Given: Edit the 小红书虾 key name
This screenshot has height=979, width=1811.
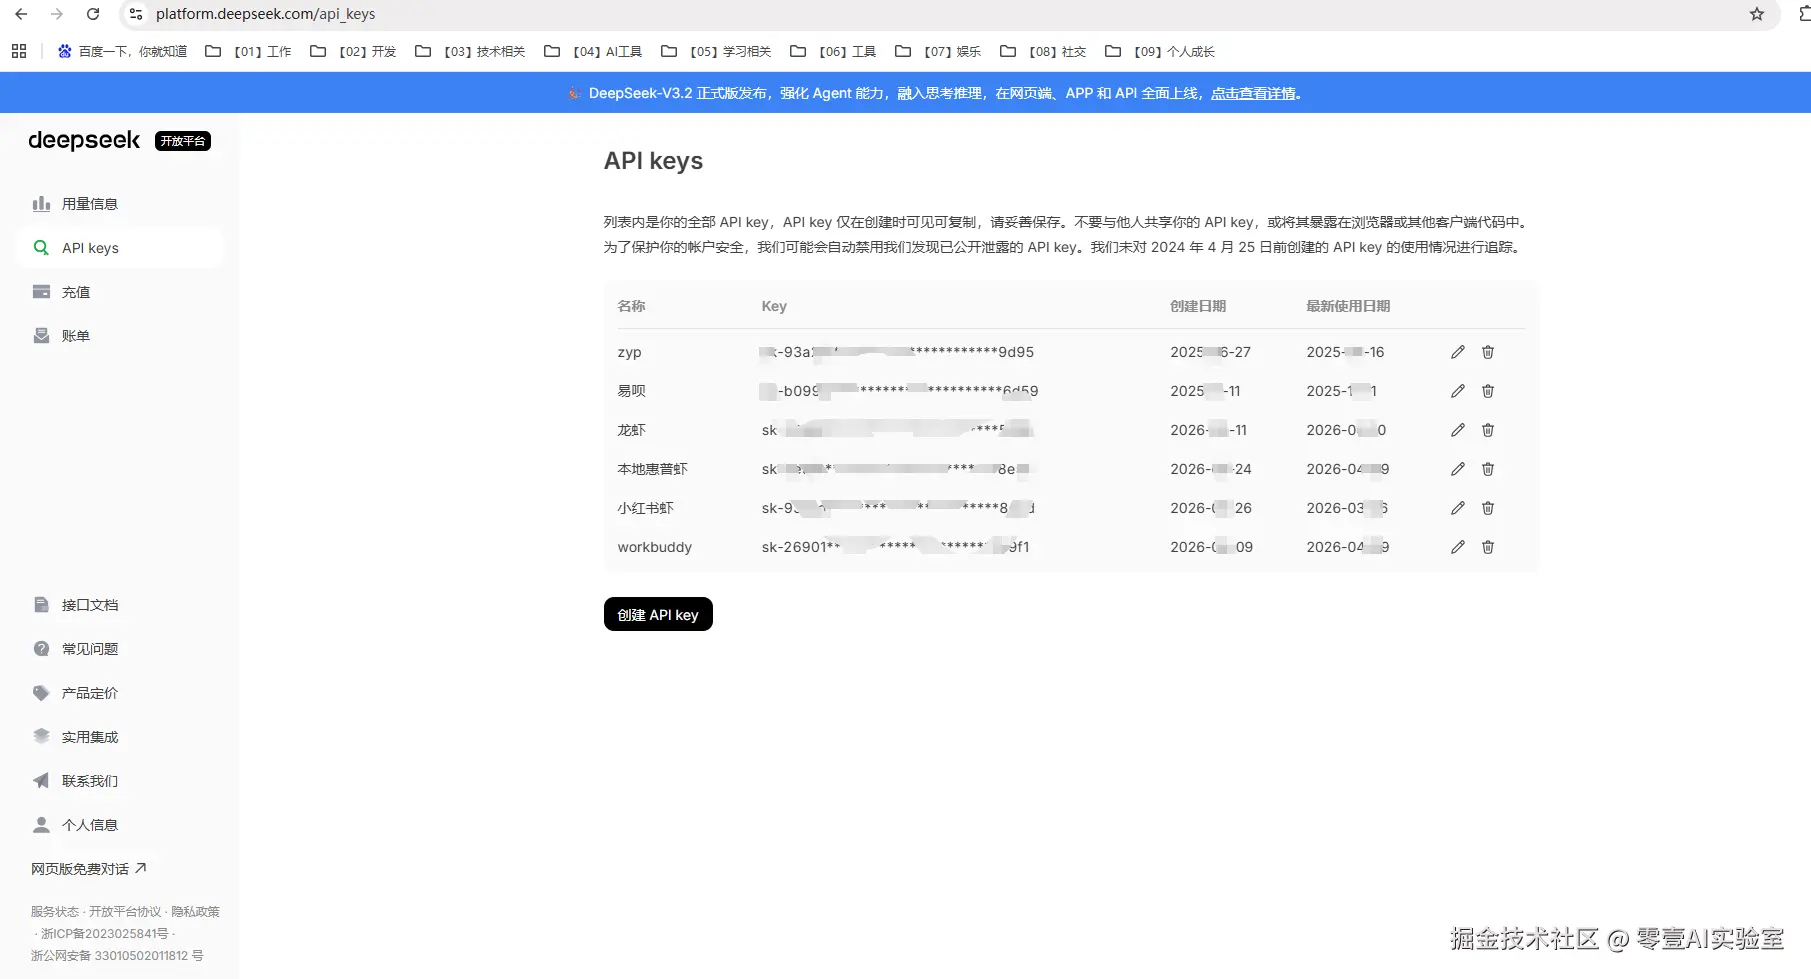Looking at the screenshot, I should pos(1458,508).
